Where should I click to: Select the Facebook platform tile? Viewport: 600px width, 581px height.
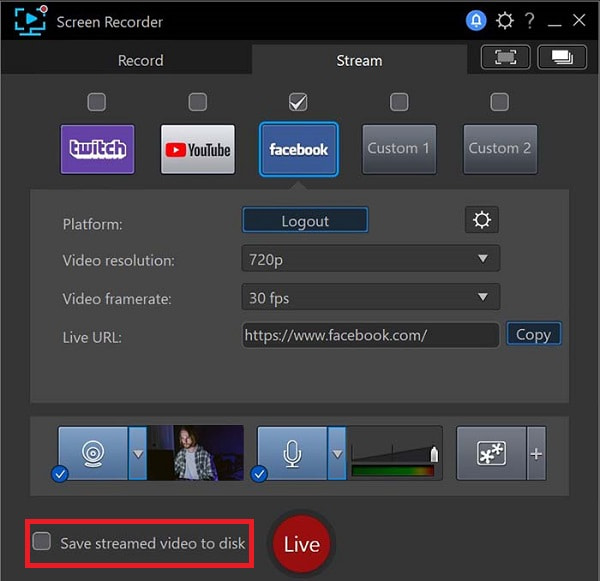(299, 149)
